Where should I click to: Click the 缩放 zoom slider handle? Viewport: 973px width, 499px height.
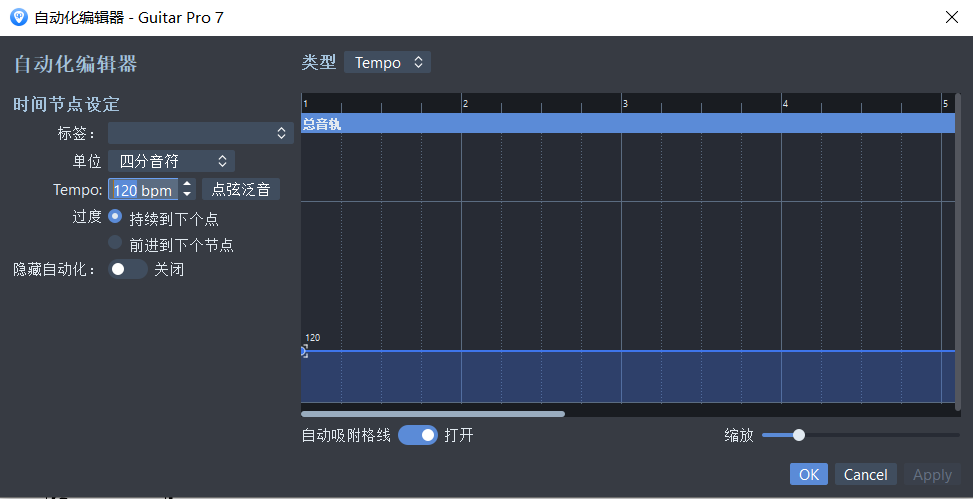pyautogui.click(x=798, y=435)
